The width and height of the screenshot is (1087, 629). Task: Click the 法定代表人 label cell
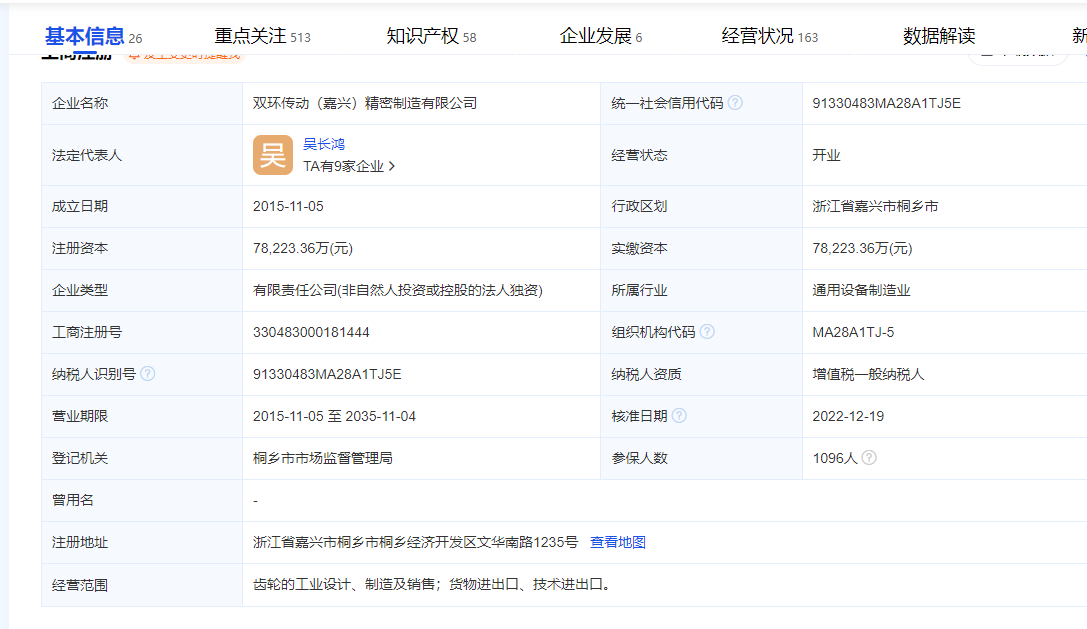pos(142,155)
